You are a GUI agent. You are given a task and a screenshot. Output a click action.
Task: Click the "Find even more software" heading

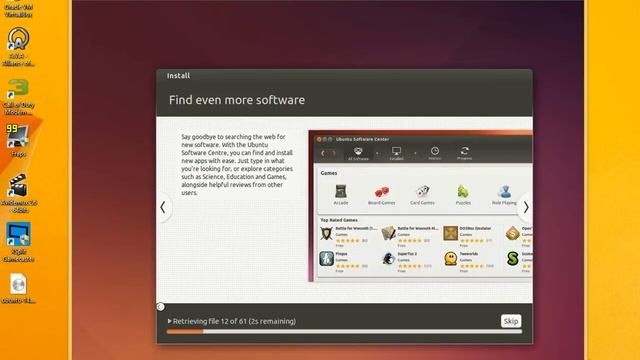237,100
